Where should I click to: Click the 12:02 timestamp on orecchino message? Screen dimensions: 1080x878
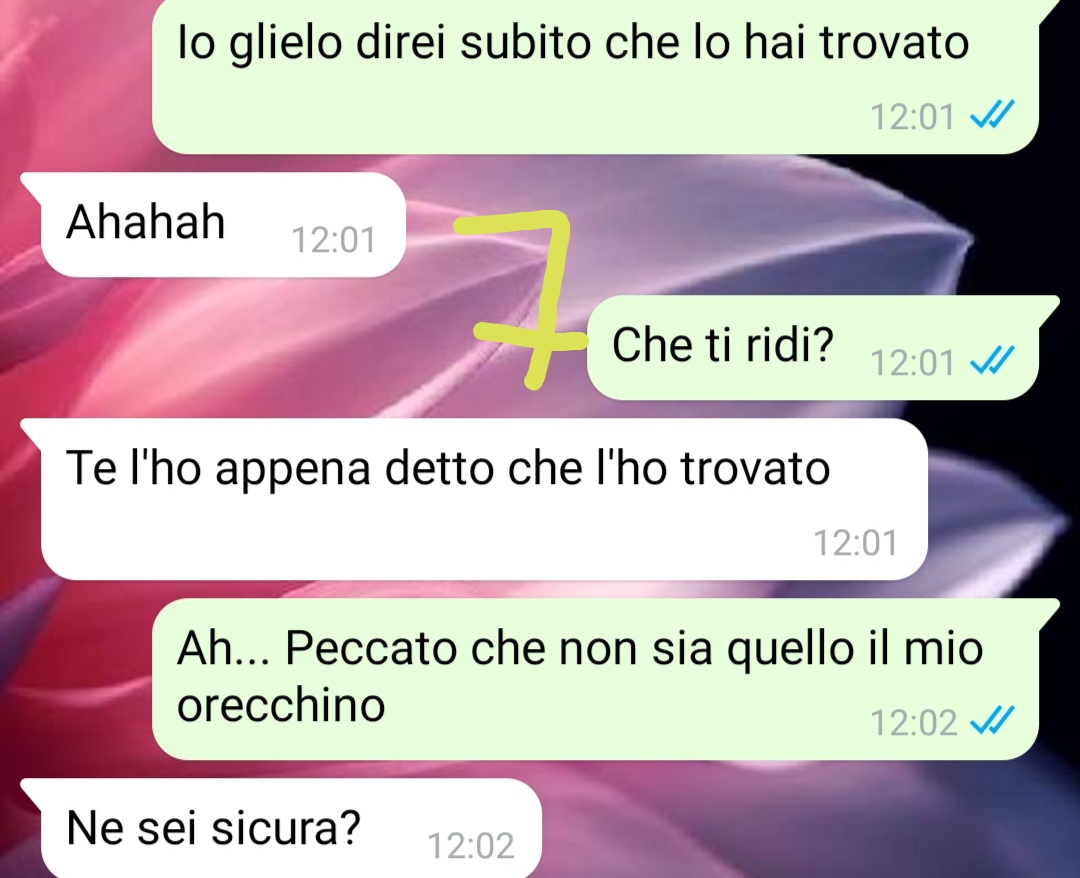click(x=913, y=723)
